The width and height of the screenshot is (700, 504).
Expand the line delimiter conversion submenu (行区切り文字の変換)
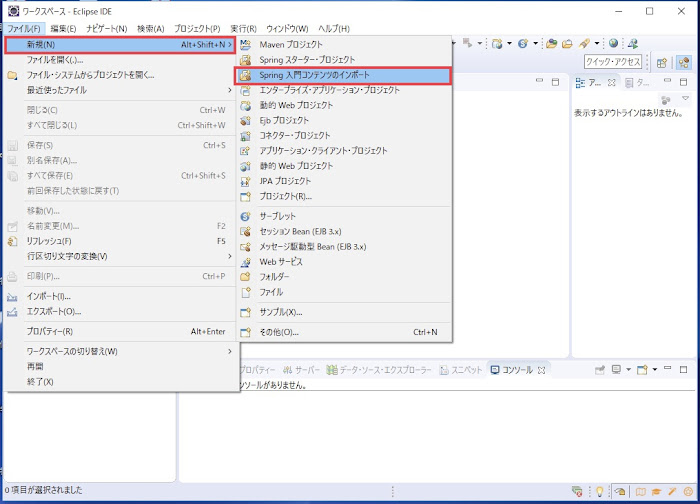pos(121,256)
